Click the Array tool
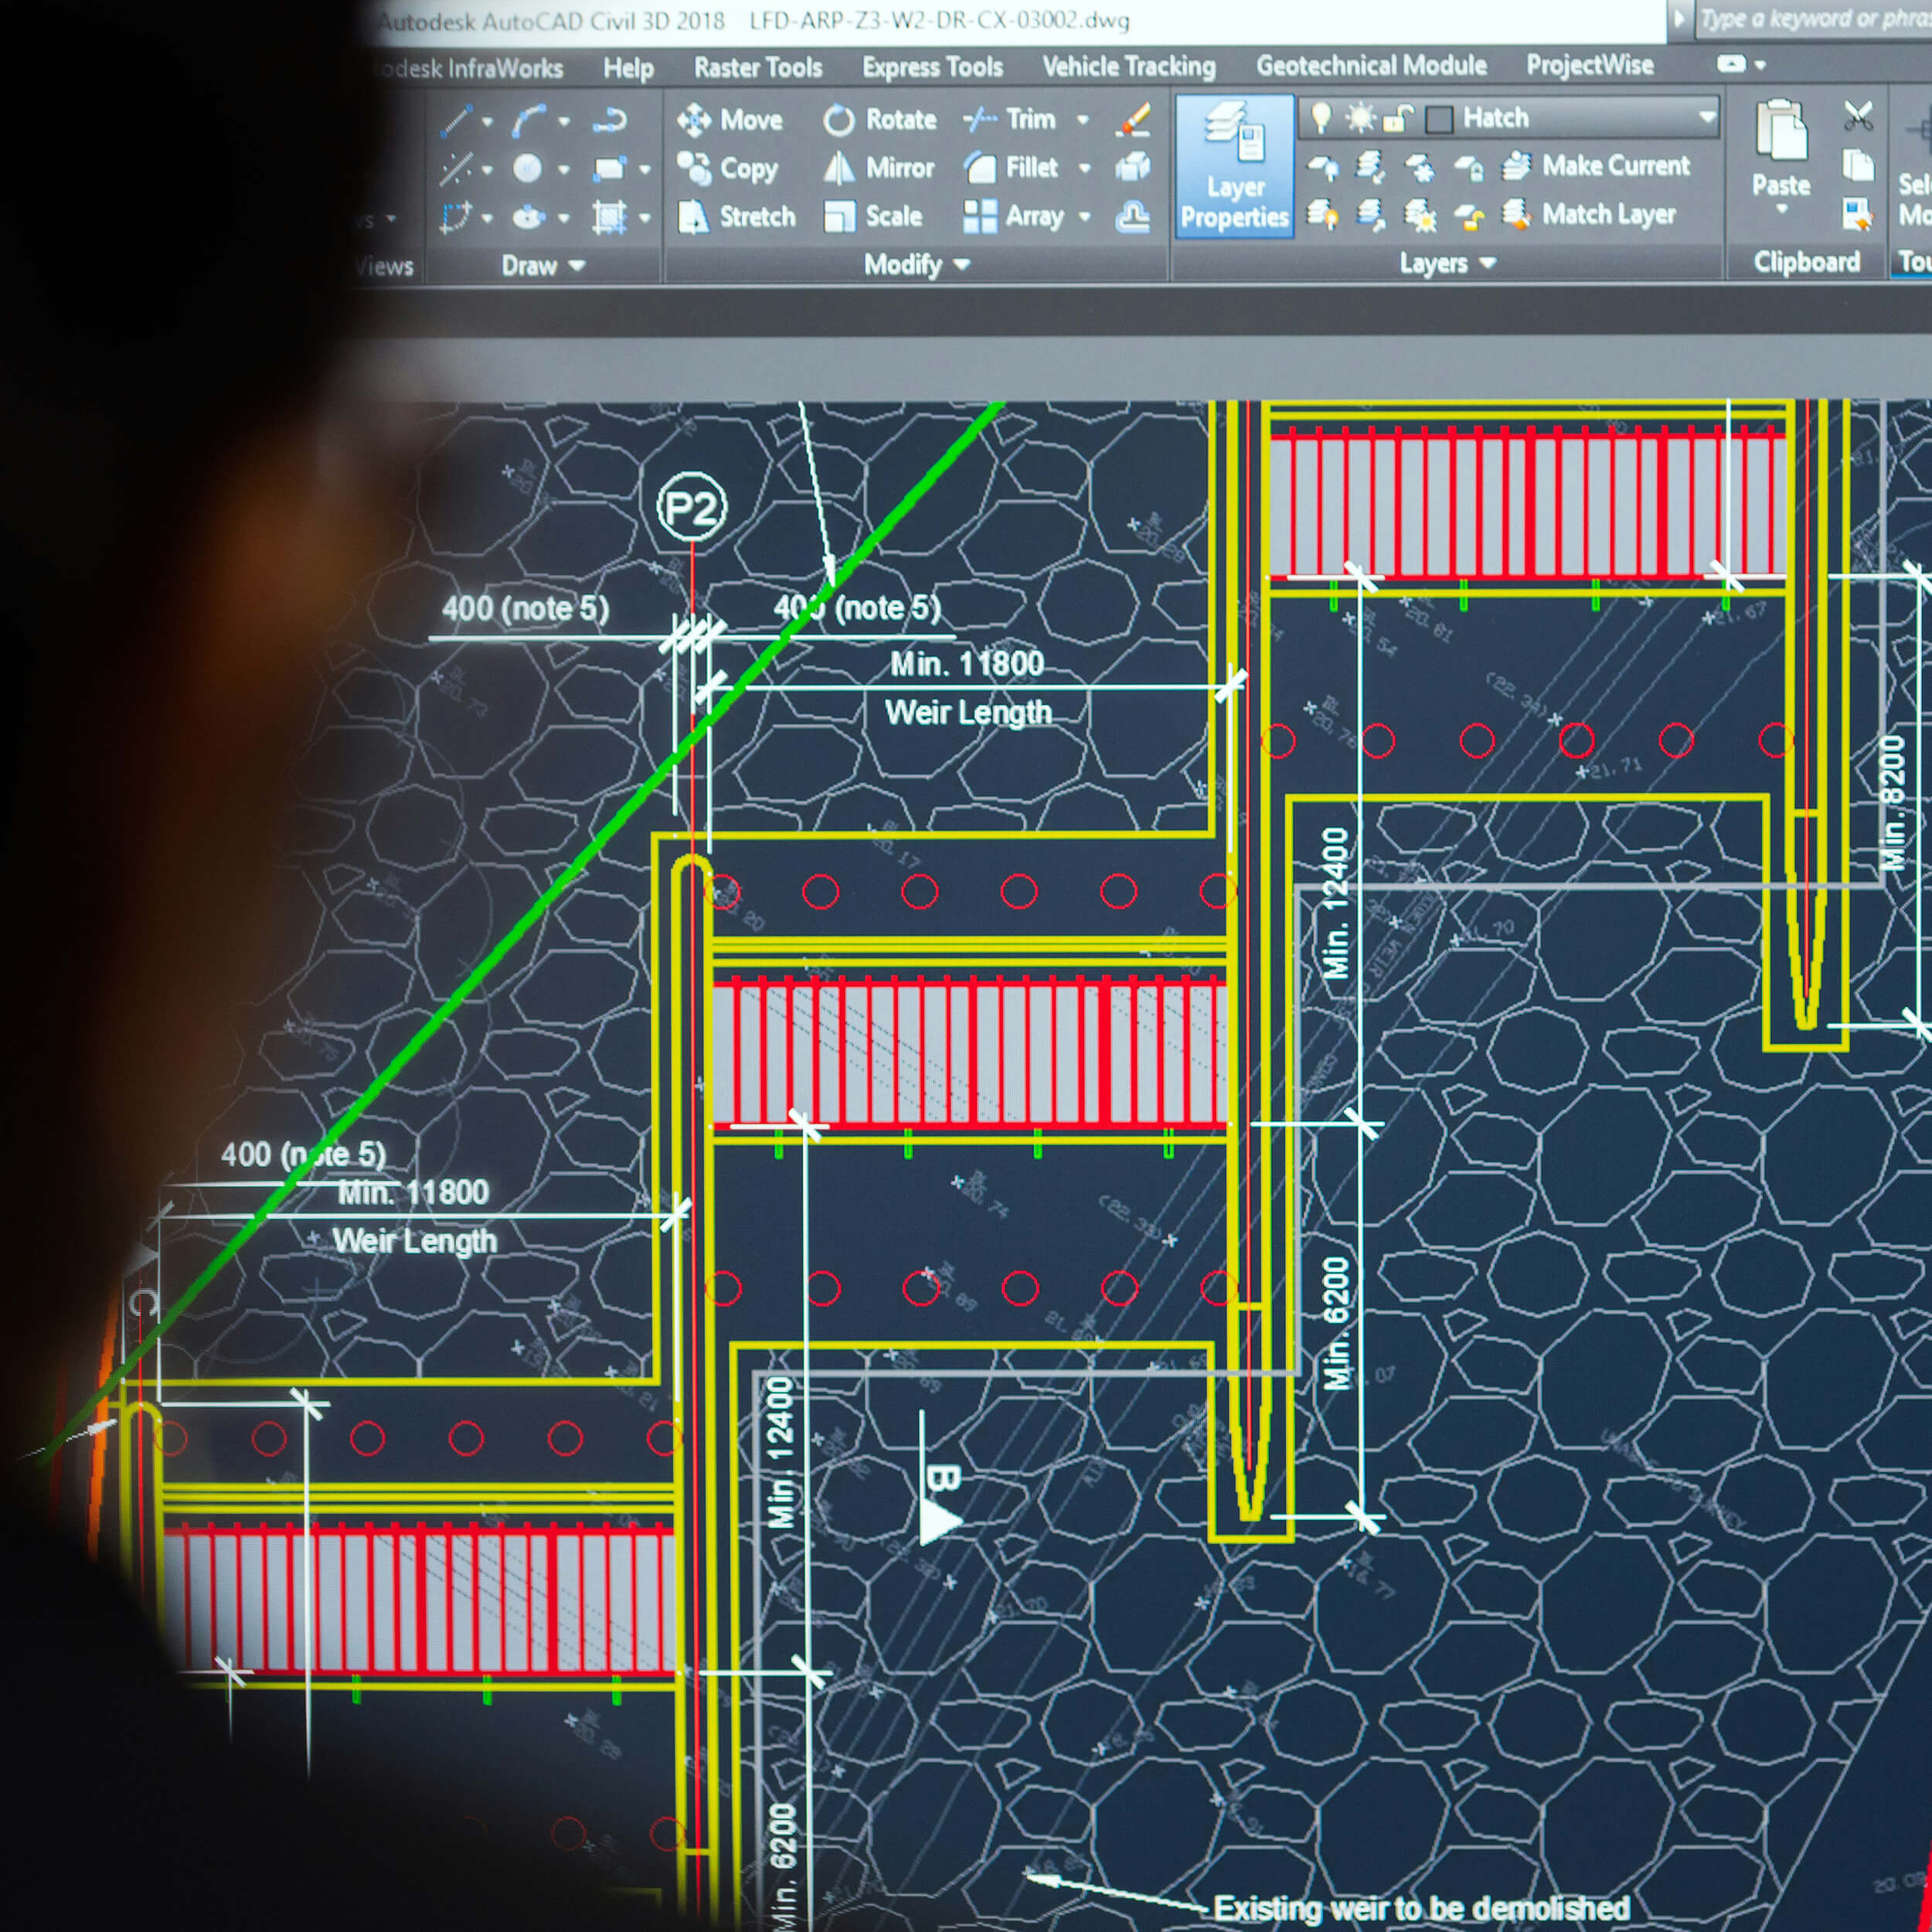Image resolution: width=1932 pixels, height=1932 pixels. click(x=1013, y=216)
